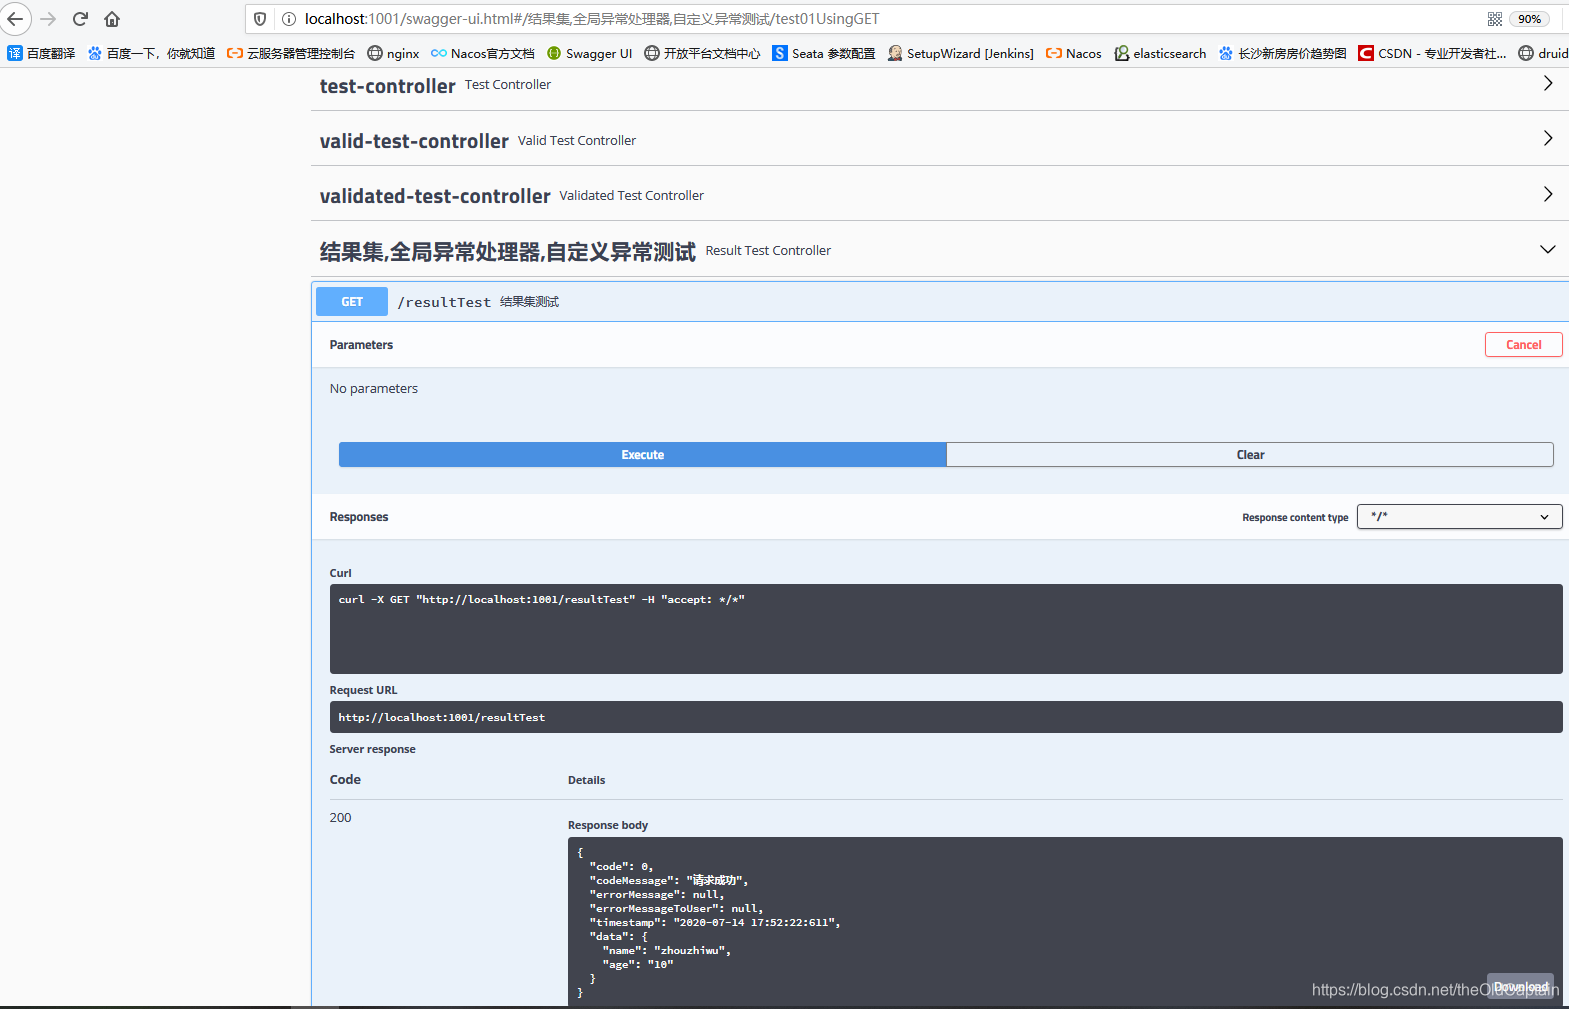The width and height of the screenshot is (1569, 1009).
Task: Open the 百度一下，你就知道 bookmark
Action: pos(151,53)
